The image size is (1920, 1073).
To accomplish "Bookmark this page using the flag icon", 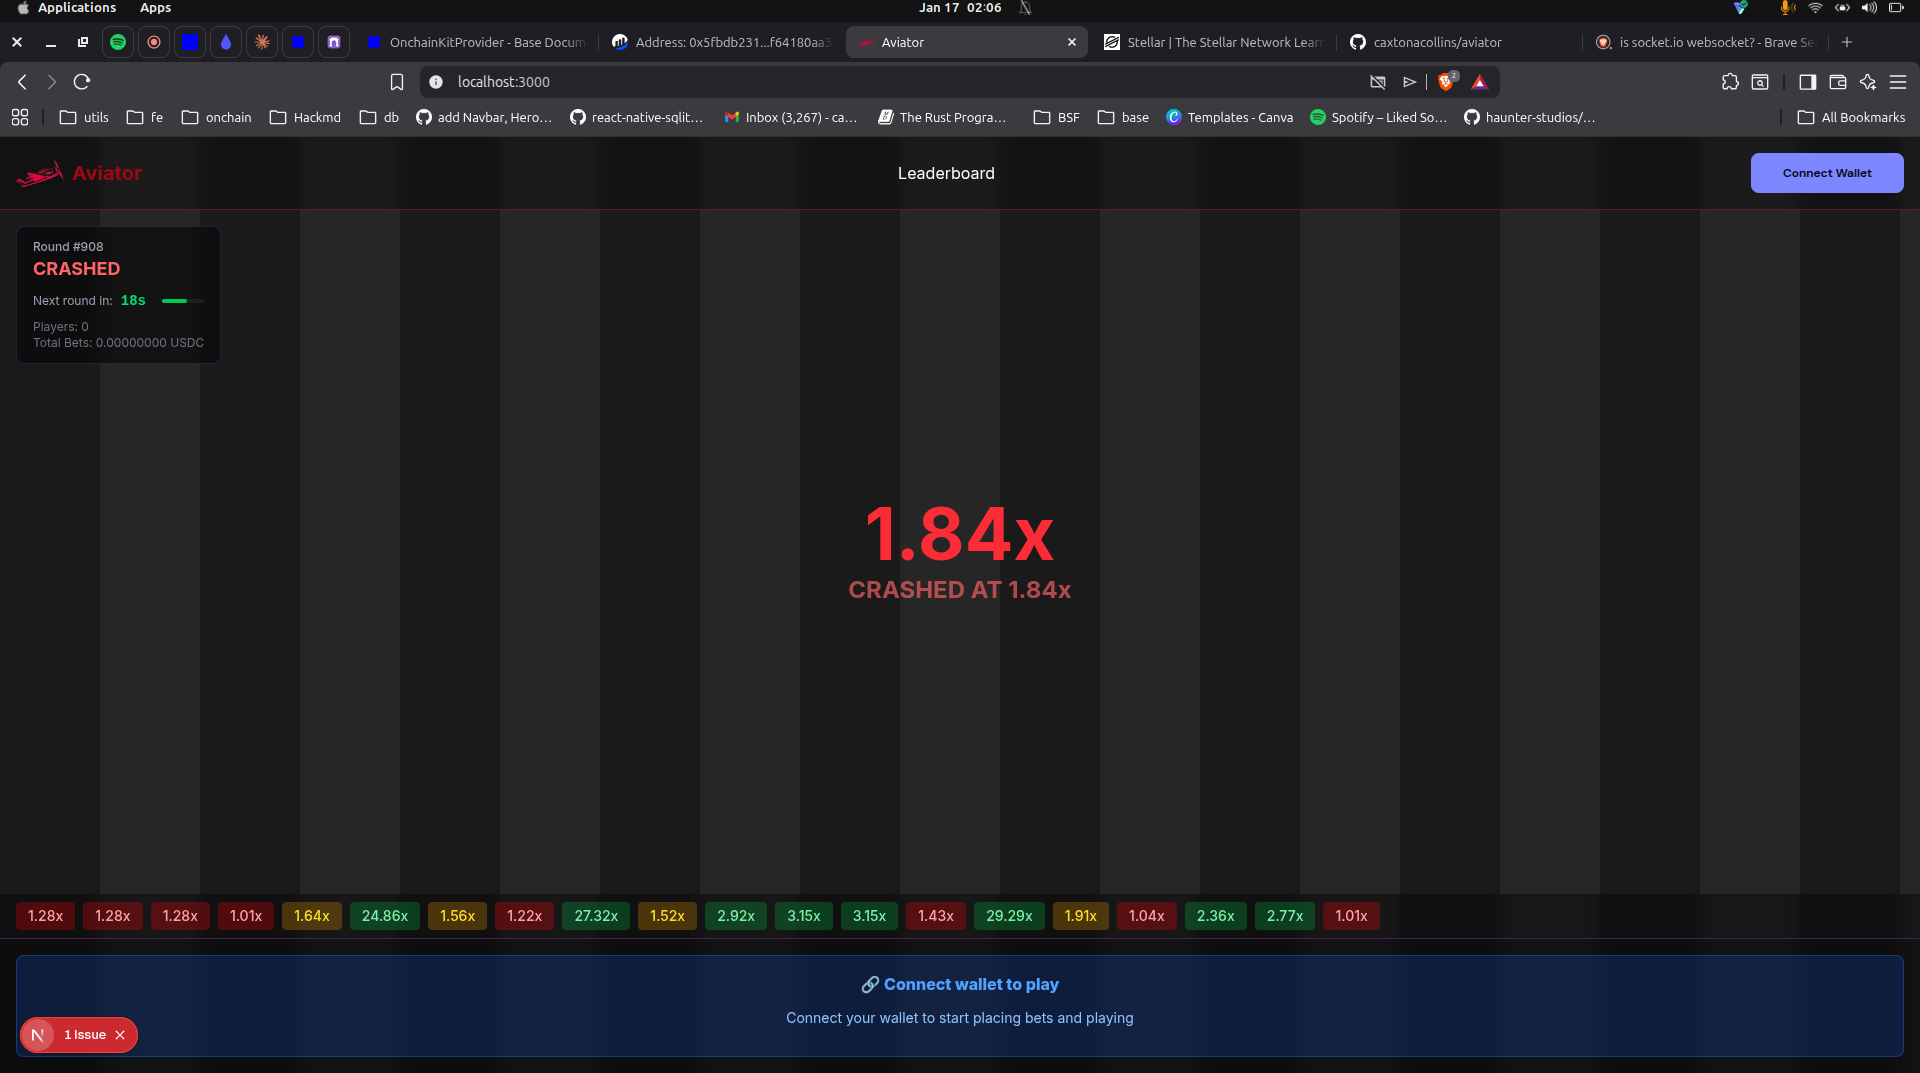I will coord(396,82).
